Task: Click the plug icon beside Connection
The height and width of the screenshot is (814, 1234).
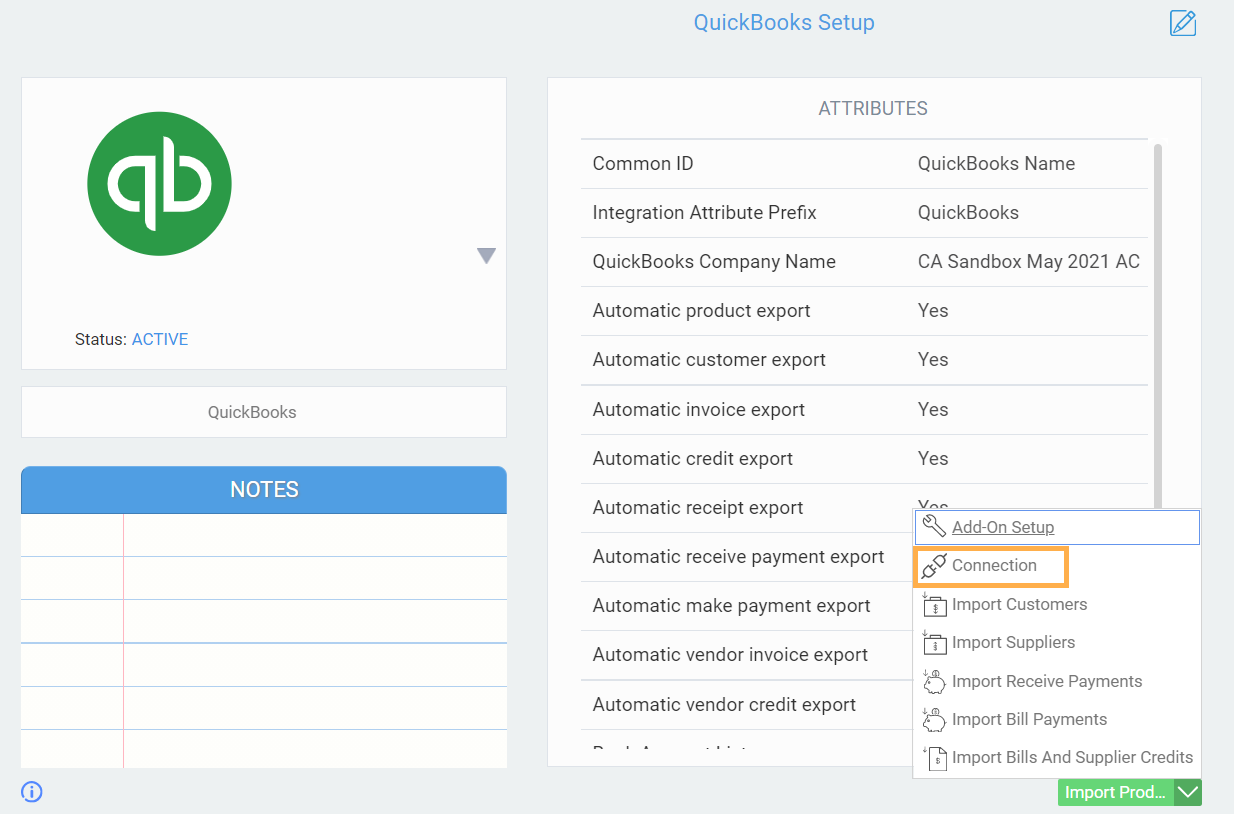Action: (x=934, y=566)
